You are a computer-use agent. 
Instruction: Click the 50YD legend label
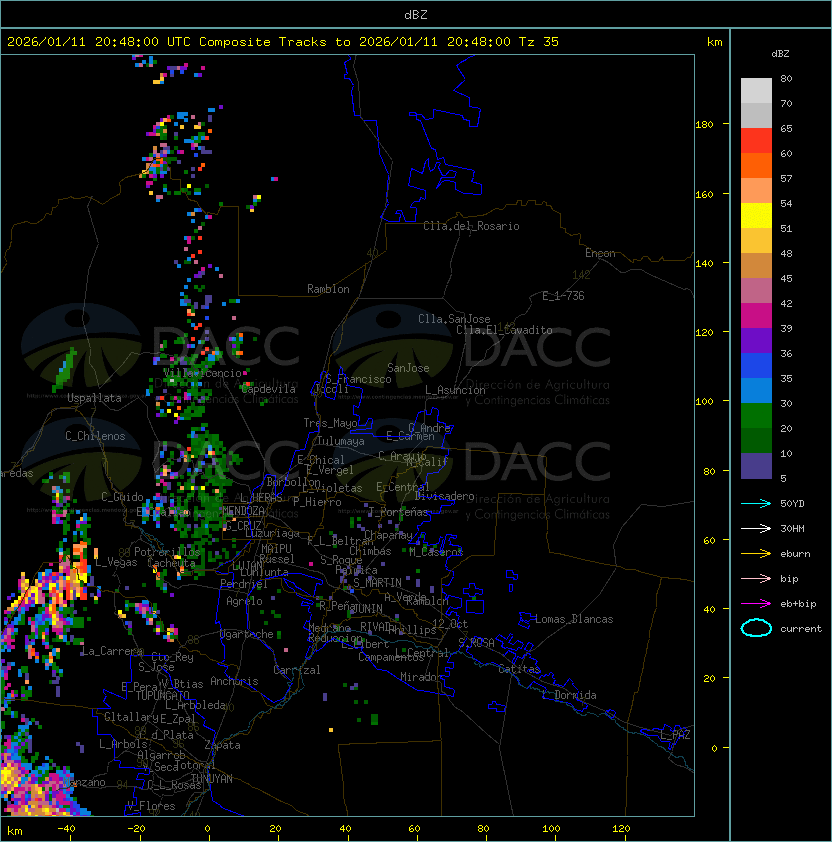point(792,503)
